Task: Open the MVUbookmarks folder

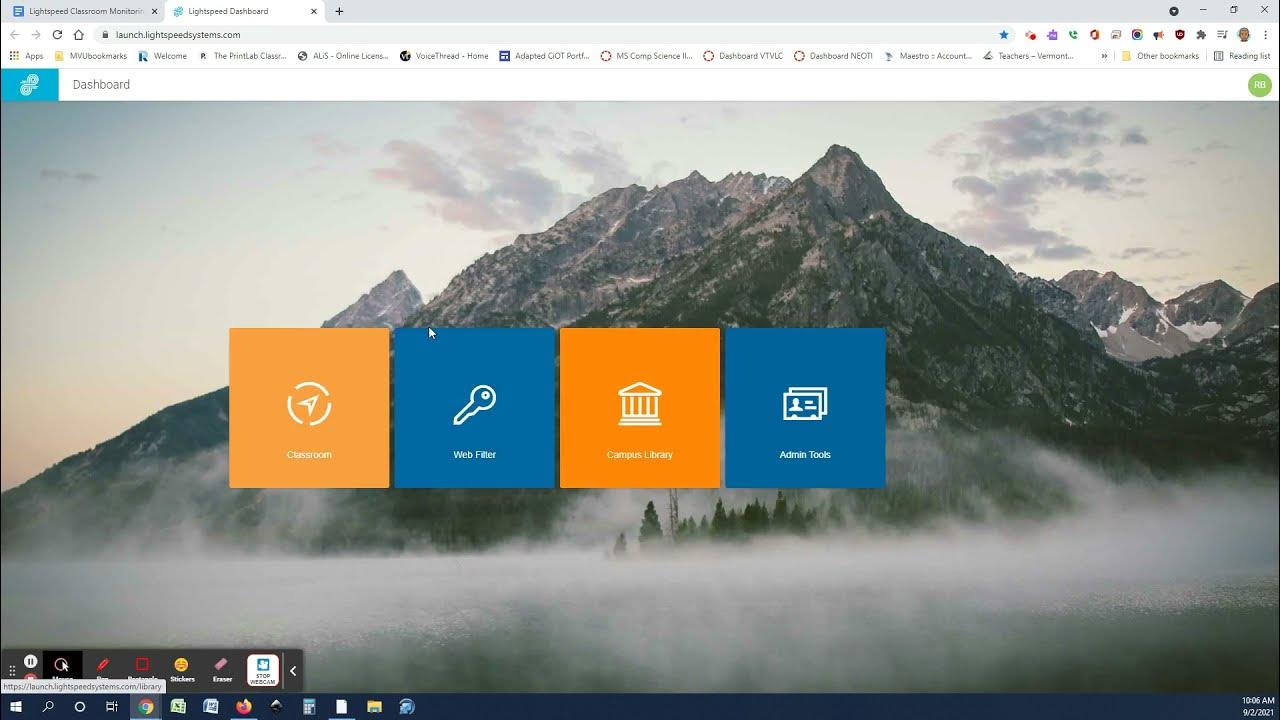Action: (91, 56)
